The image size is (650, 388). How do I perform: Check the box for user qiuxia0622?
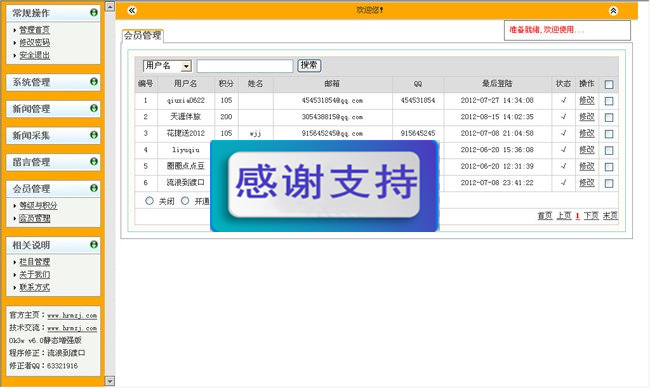tap(609, 101)
